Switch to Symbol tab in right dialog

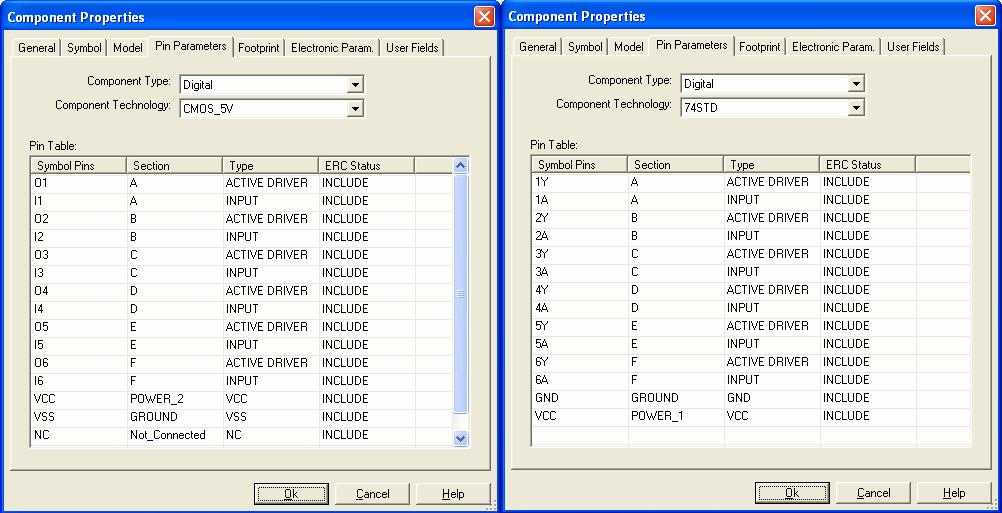point(585,47)
